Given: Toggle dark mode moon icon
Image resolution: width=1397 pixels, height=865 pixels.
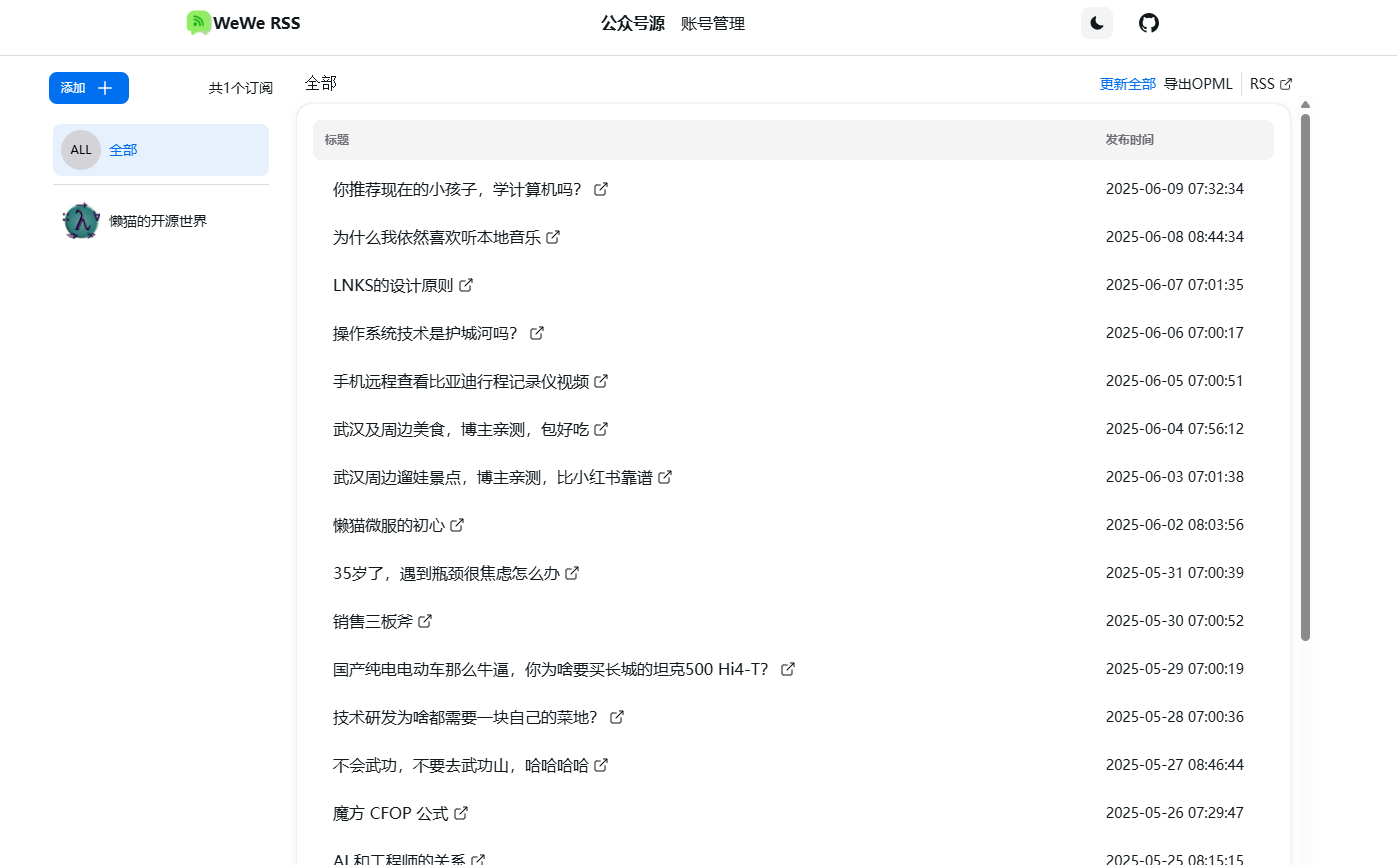Looking at the screenshot, I should coord(1097,23).
